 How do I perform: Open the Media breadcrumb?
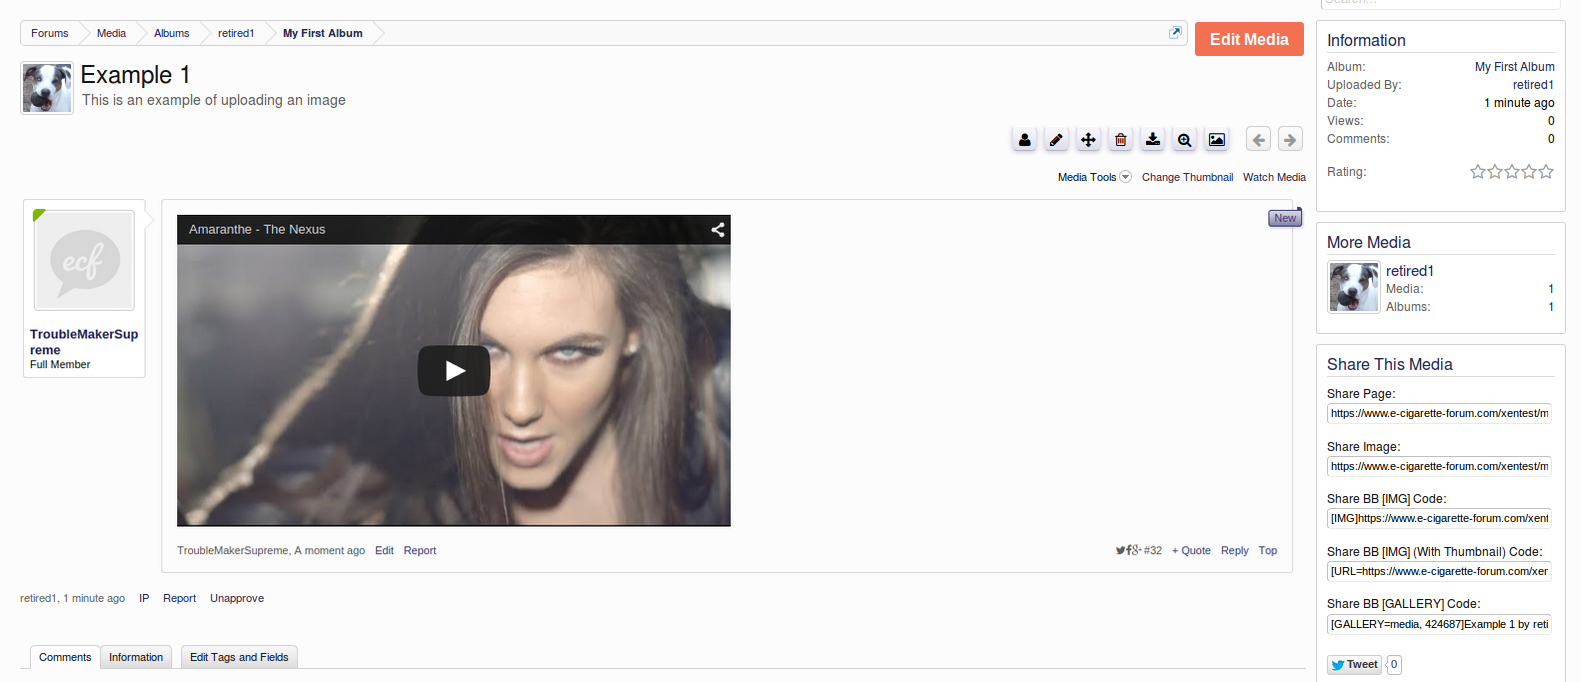click(111, 33)
